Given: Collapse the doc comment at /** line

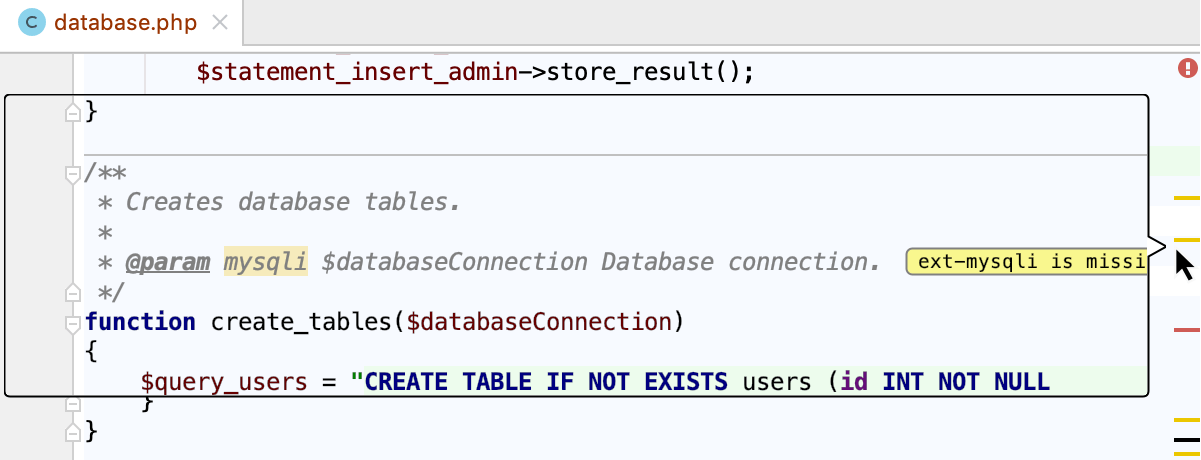Looking at the screenshot, I should tap(72, 174).
